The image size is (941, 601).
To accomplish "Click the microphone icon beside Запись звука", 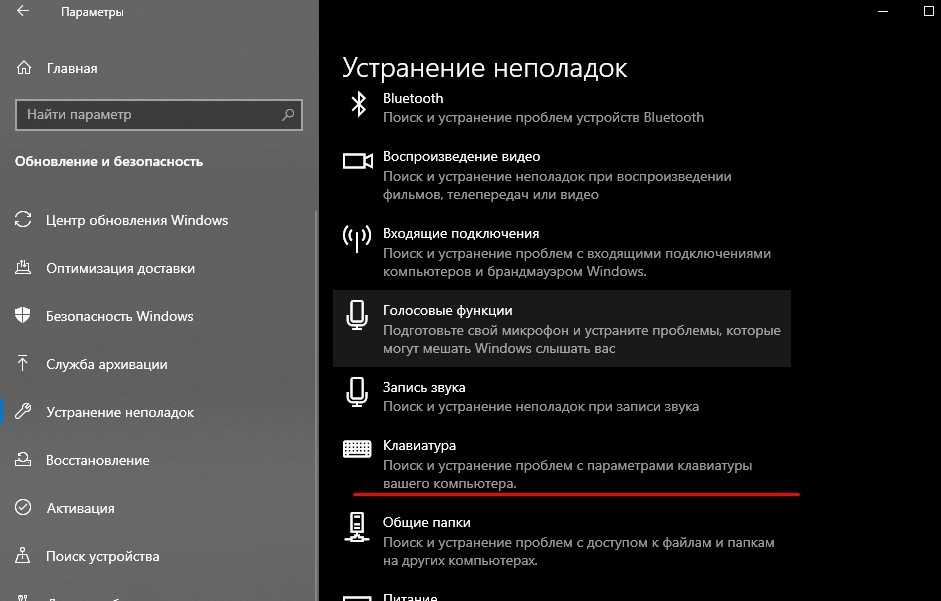I will coord(357,392).
